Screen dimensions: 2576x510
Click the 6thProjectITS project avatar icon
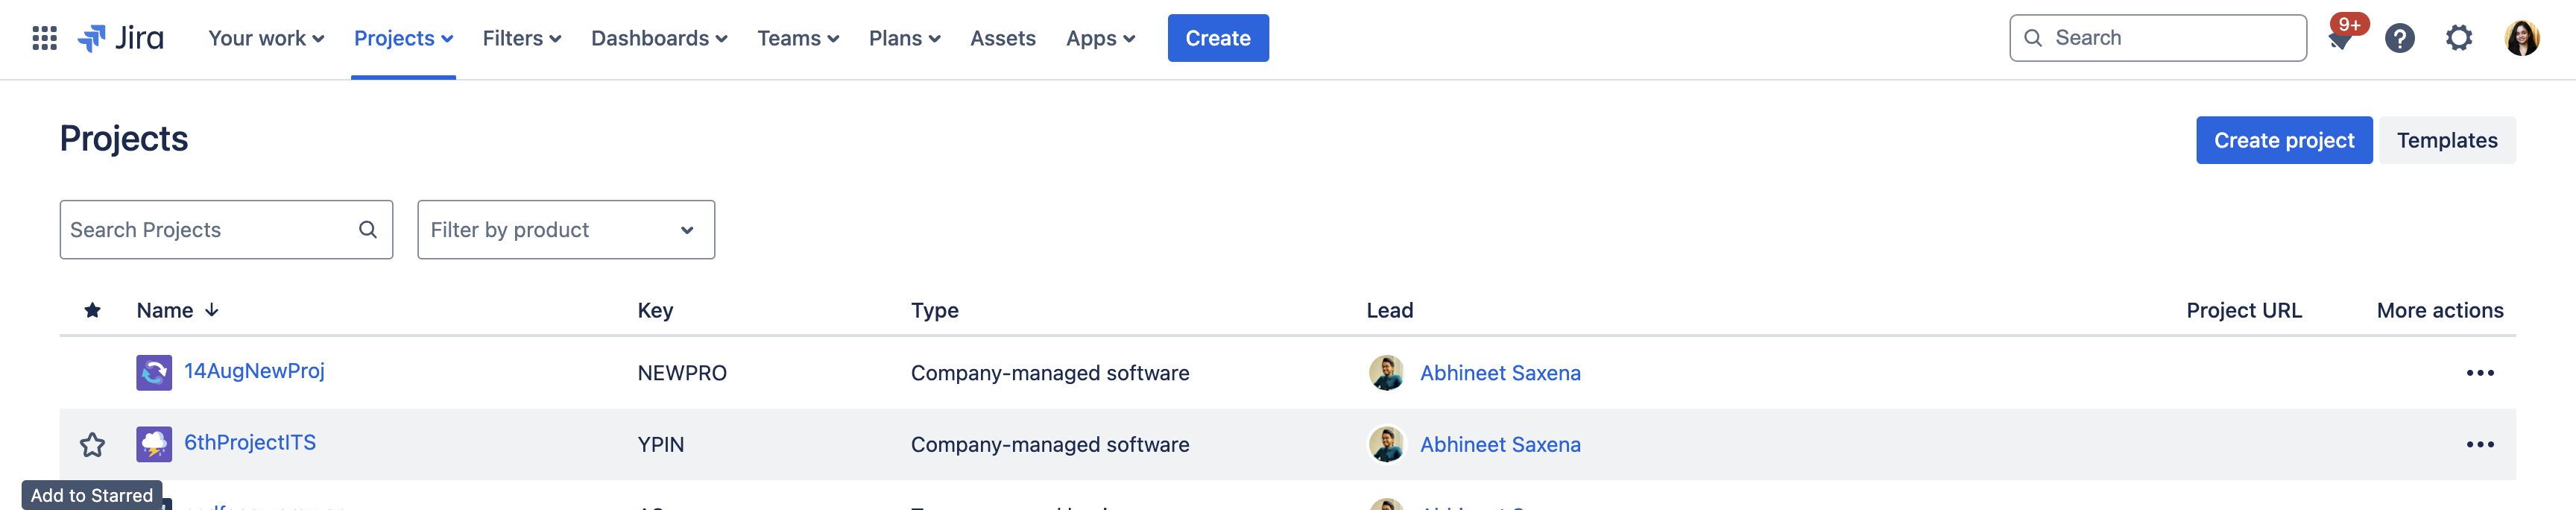[154, 445]
